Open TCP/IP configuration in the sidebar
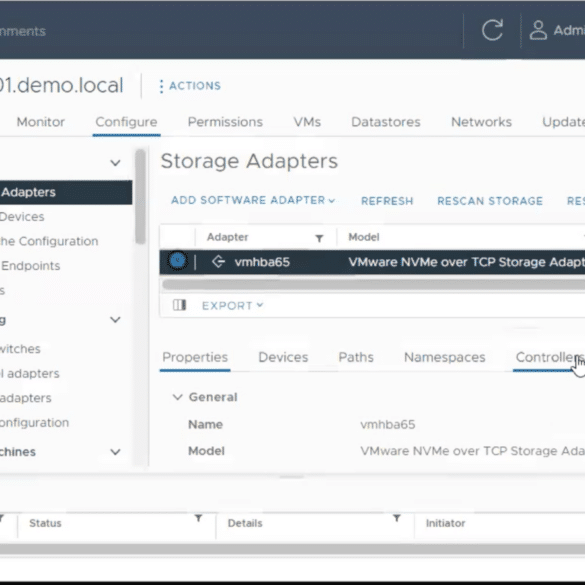Image resolution: width=585 pixels, height=585 pixels. pos(34,423)
